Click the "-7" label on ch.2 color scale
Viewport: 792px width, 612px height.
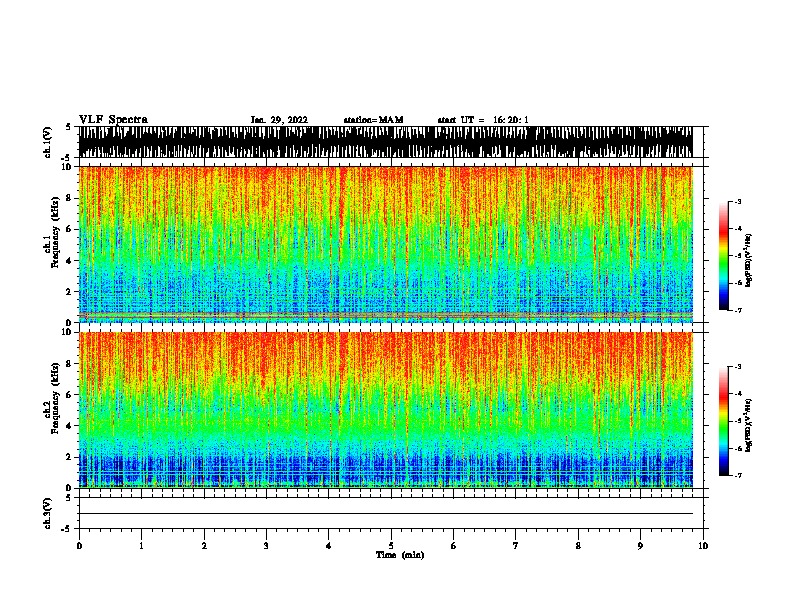pos(737,475)
